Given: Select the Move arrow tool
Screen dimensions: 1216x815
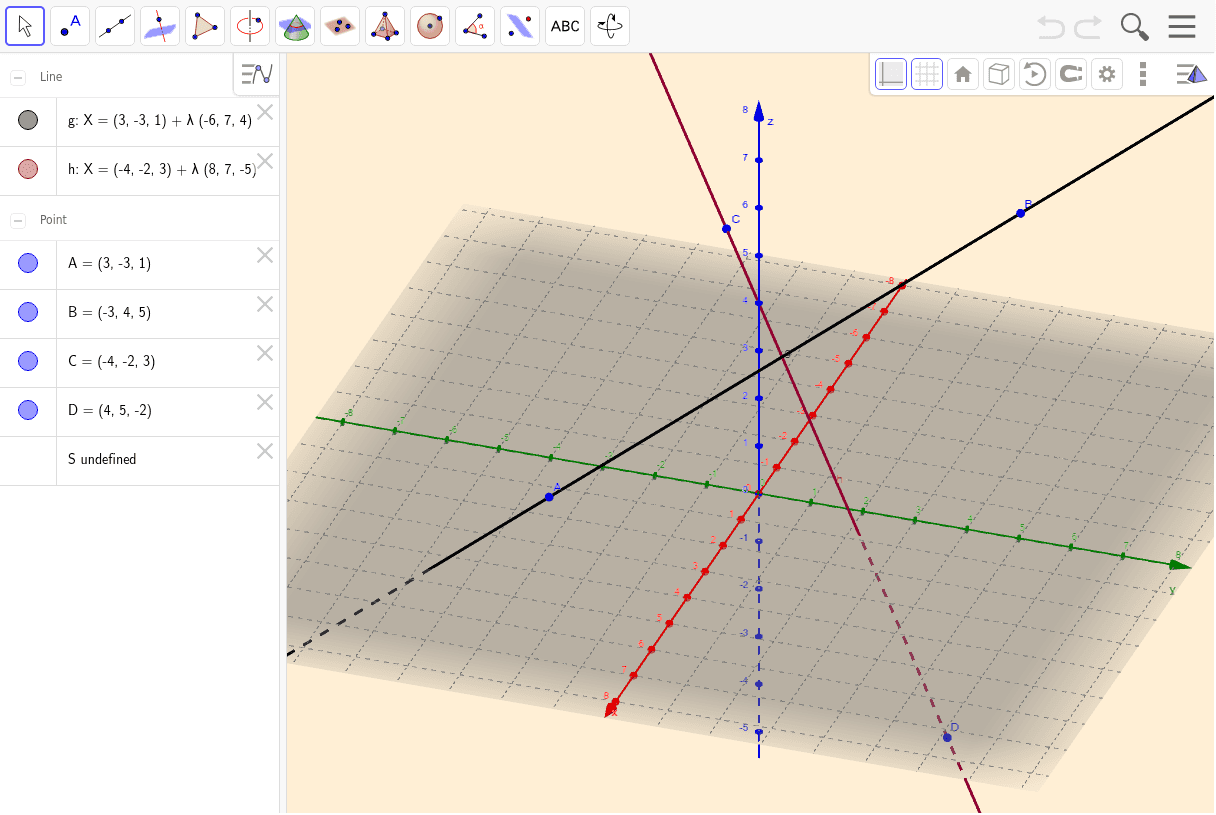Looking at the screenshot, I should click(x=25, y=26).
